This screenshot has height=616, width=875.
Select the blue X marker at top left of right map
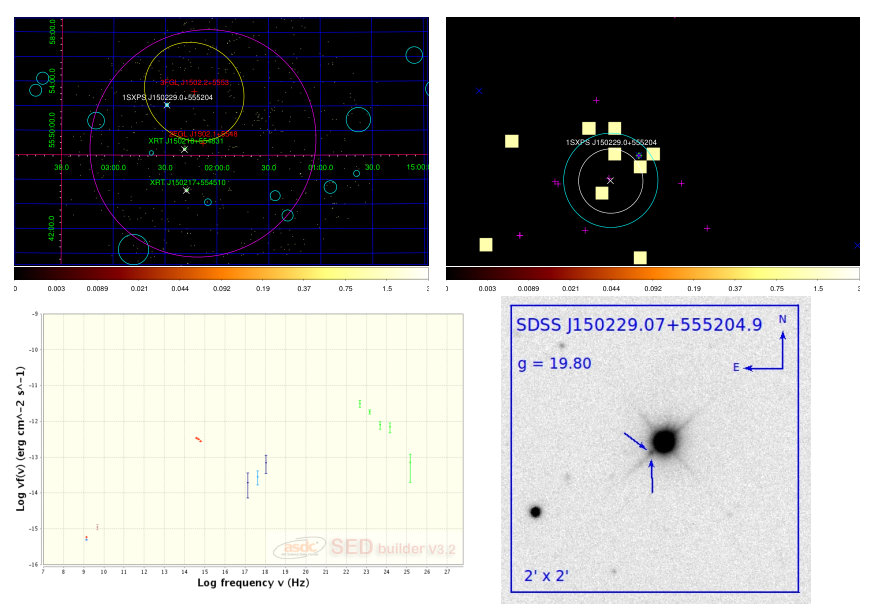point(479,91)
